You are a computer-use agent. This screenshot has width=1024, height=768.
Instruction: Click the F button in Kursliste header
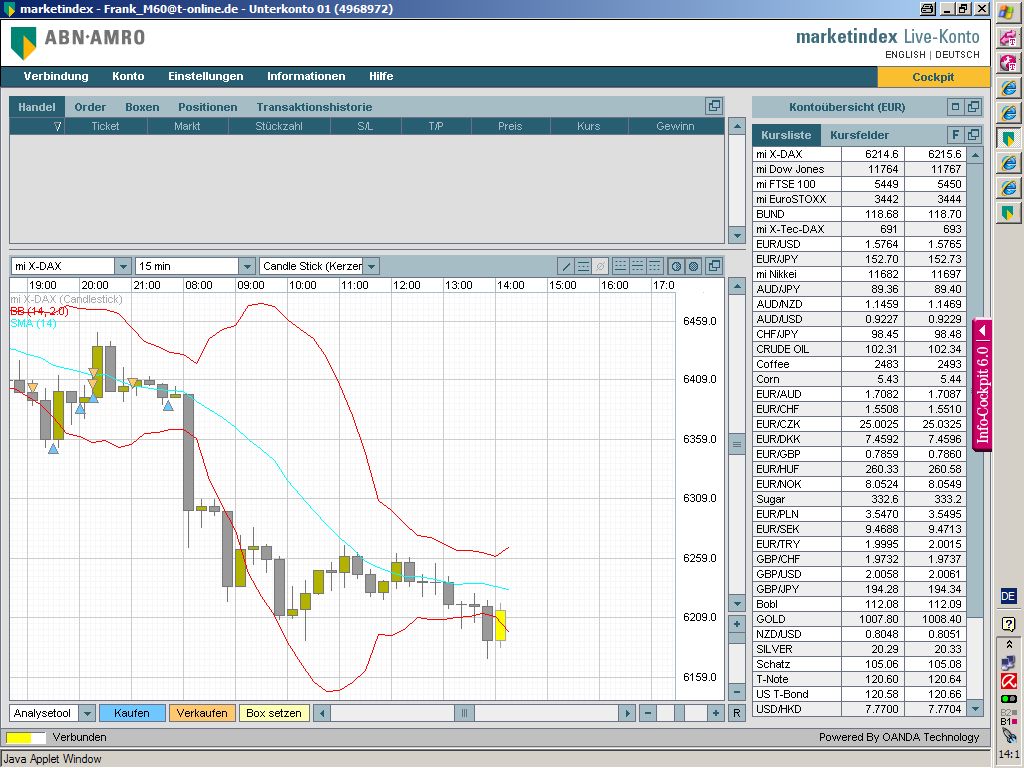coord(955,135)
